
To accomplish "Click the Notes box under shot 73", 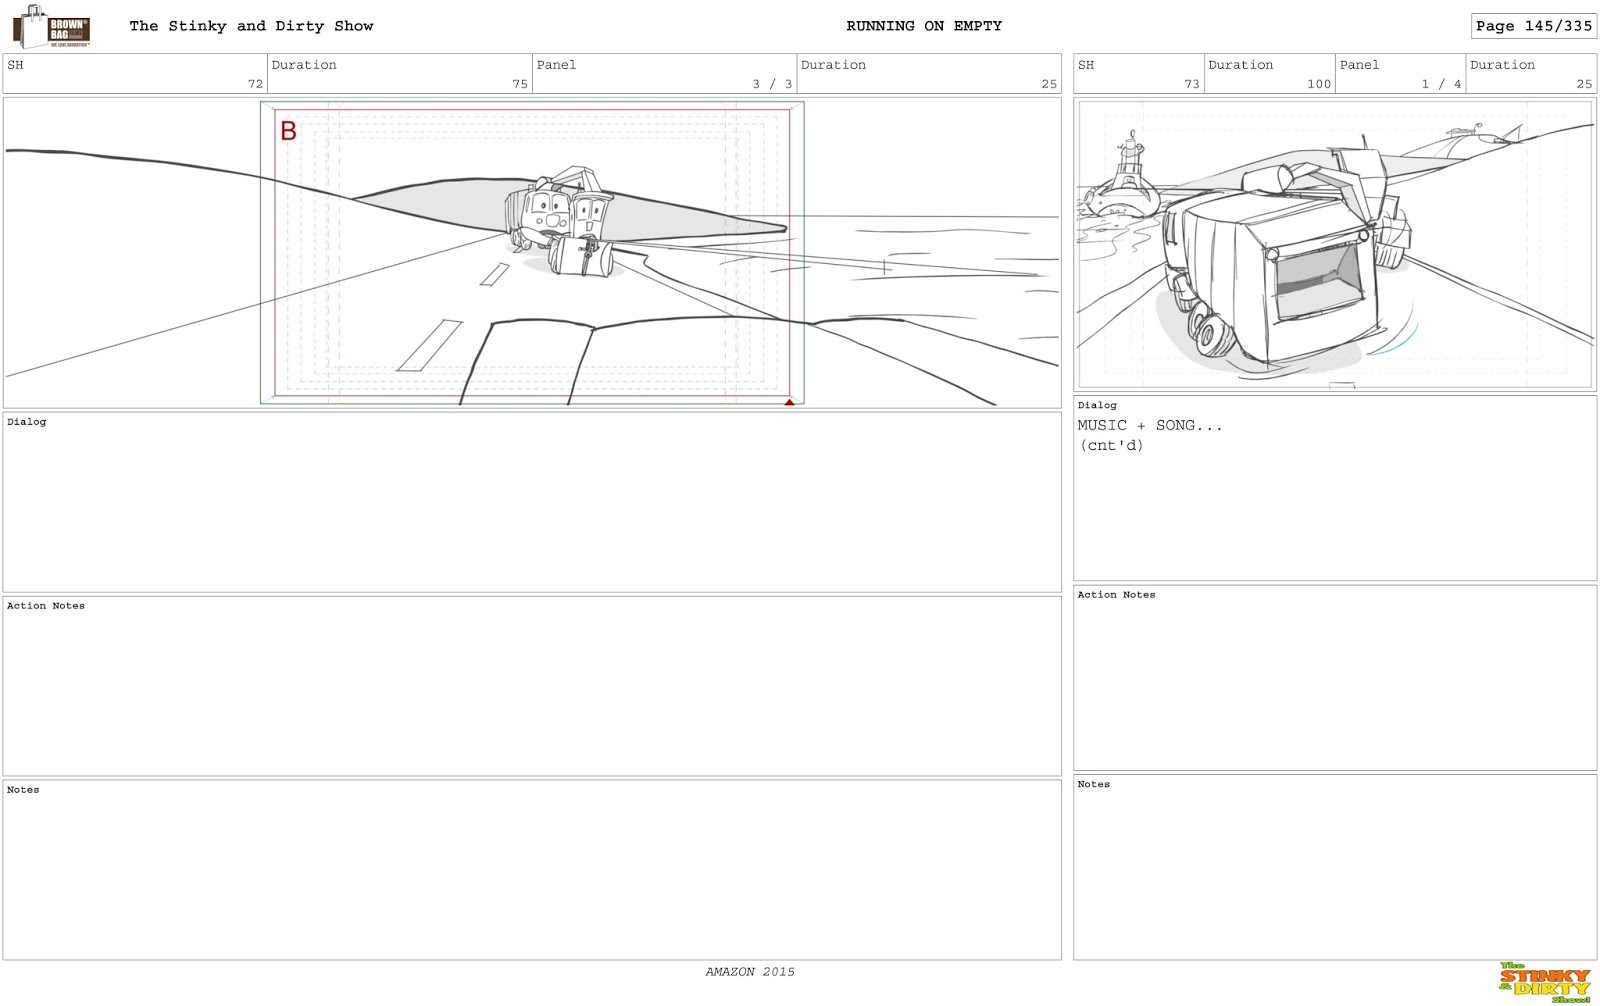I will point(1335,867).
